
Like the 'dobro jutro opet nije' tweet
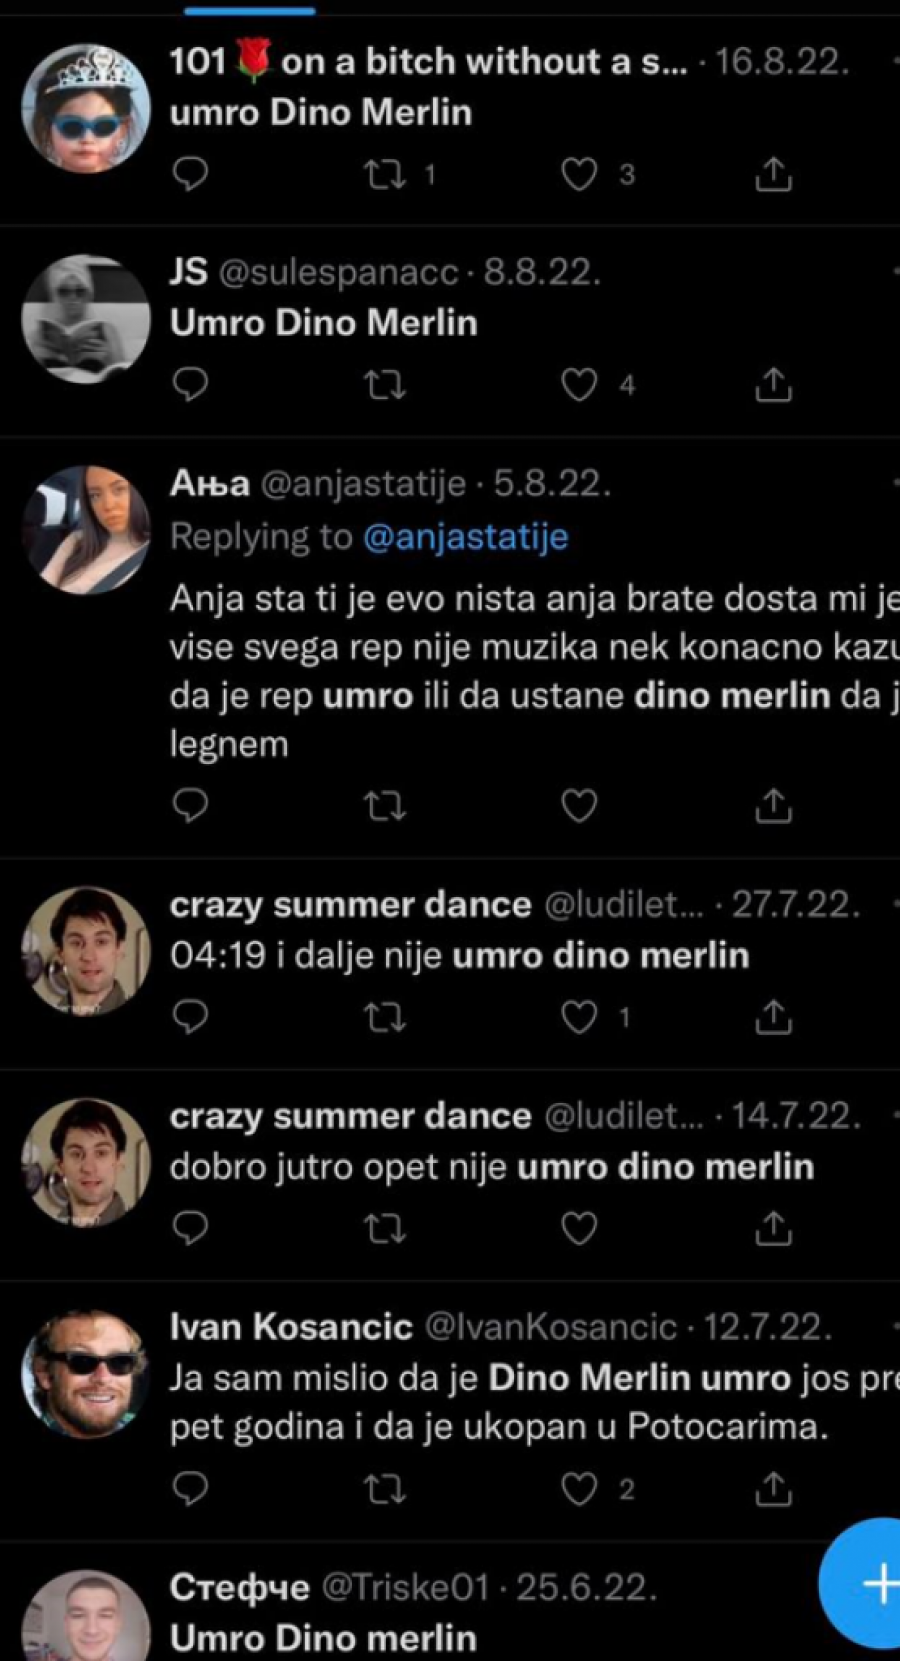point(579,1228)
